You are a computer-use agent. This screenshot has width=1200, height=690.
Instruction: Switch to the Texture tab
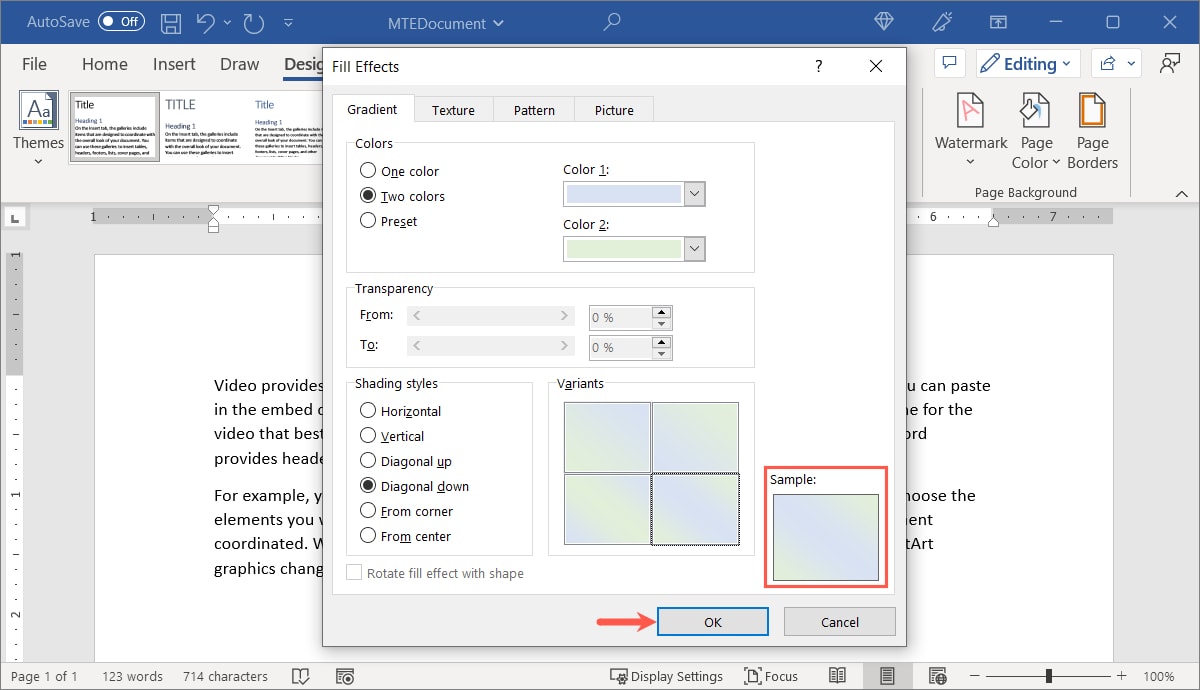tap(453, 110)
